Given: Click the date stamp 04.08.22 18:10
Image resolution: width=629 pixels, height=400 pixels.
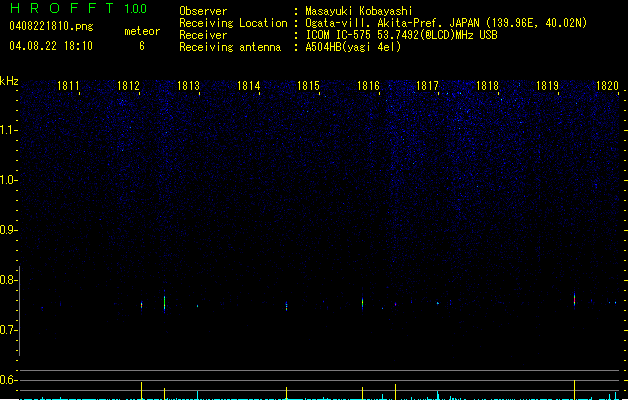Looking at the screenshot, I should (51, 46).
